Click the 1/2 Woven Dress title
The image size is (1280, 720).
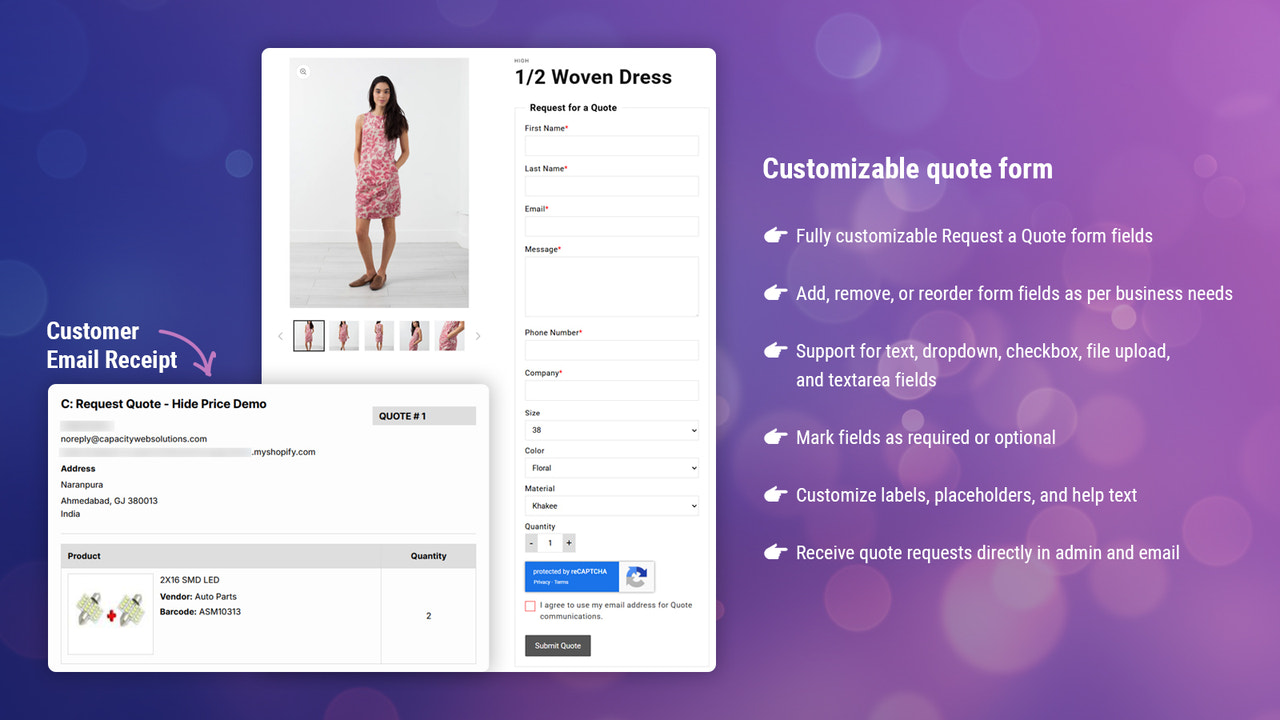(x=593, y=77)
